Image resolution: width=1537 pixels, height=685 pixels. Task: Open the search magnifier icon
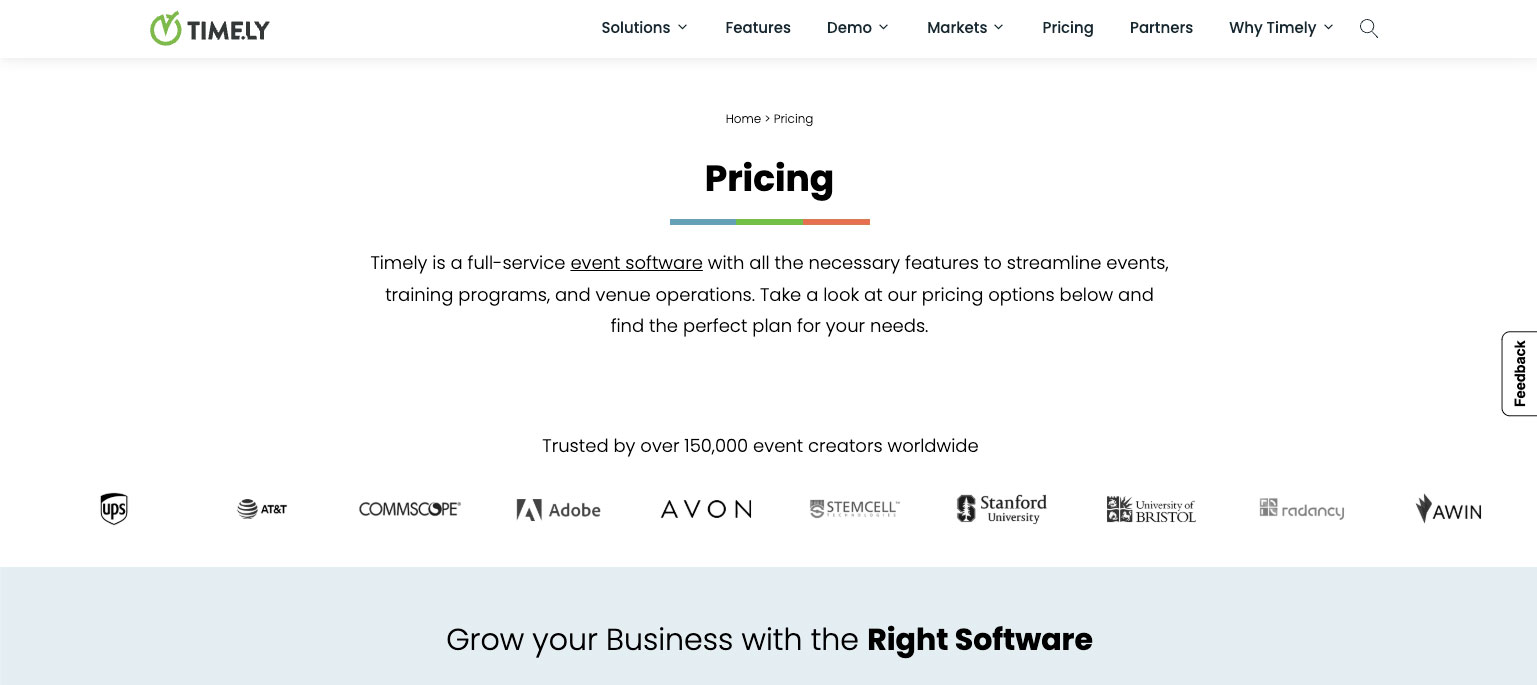click(1369, 28)
